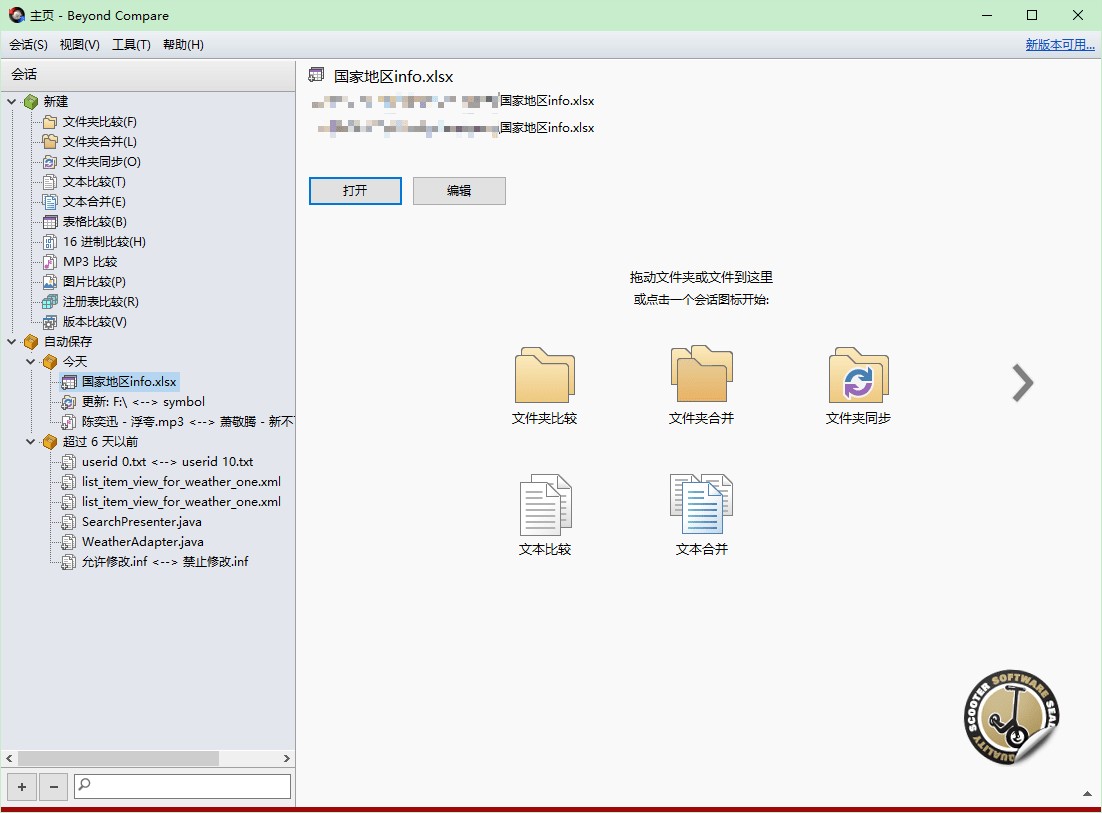
Task: Click the first 国家地区info.xlsx file path line
Action: pyautogui.click(x=453, y=101)
